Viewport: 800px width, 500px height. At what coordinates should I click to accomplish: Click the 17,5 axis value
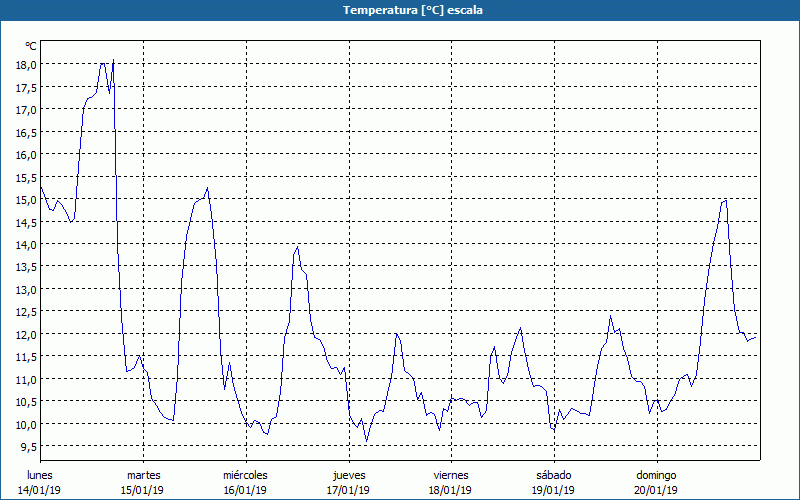[x=28, y=87]
